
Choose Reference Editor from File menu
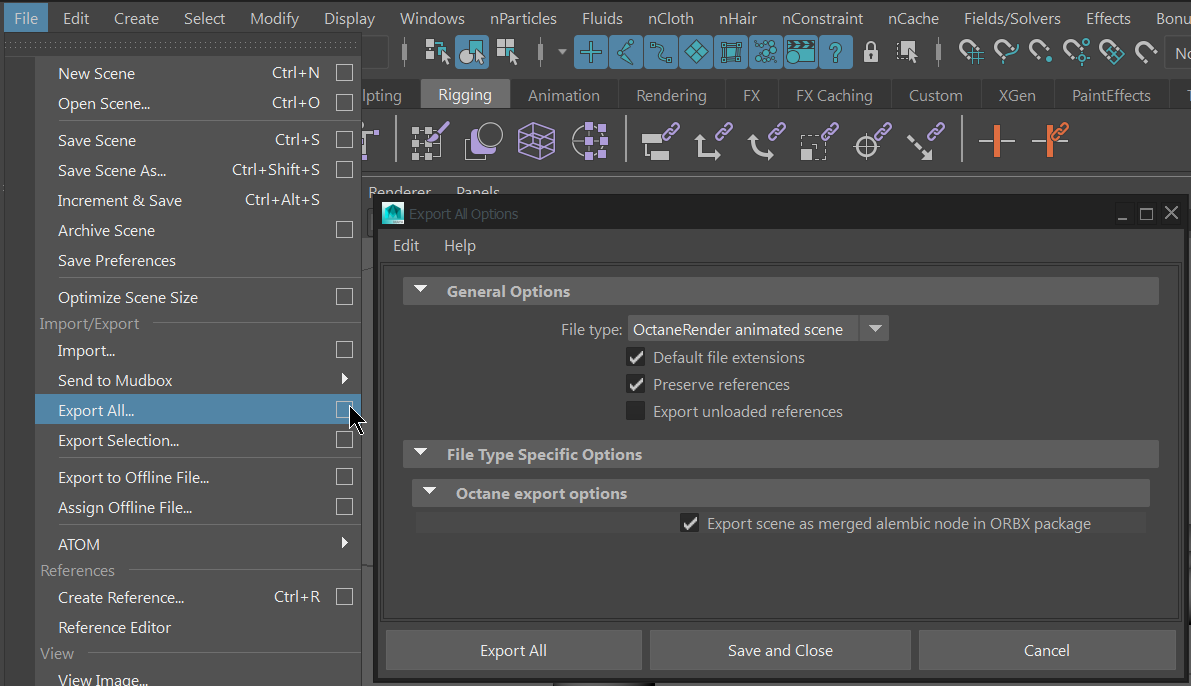tap(199, 628)
